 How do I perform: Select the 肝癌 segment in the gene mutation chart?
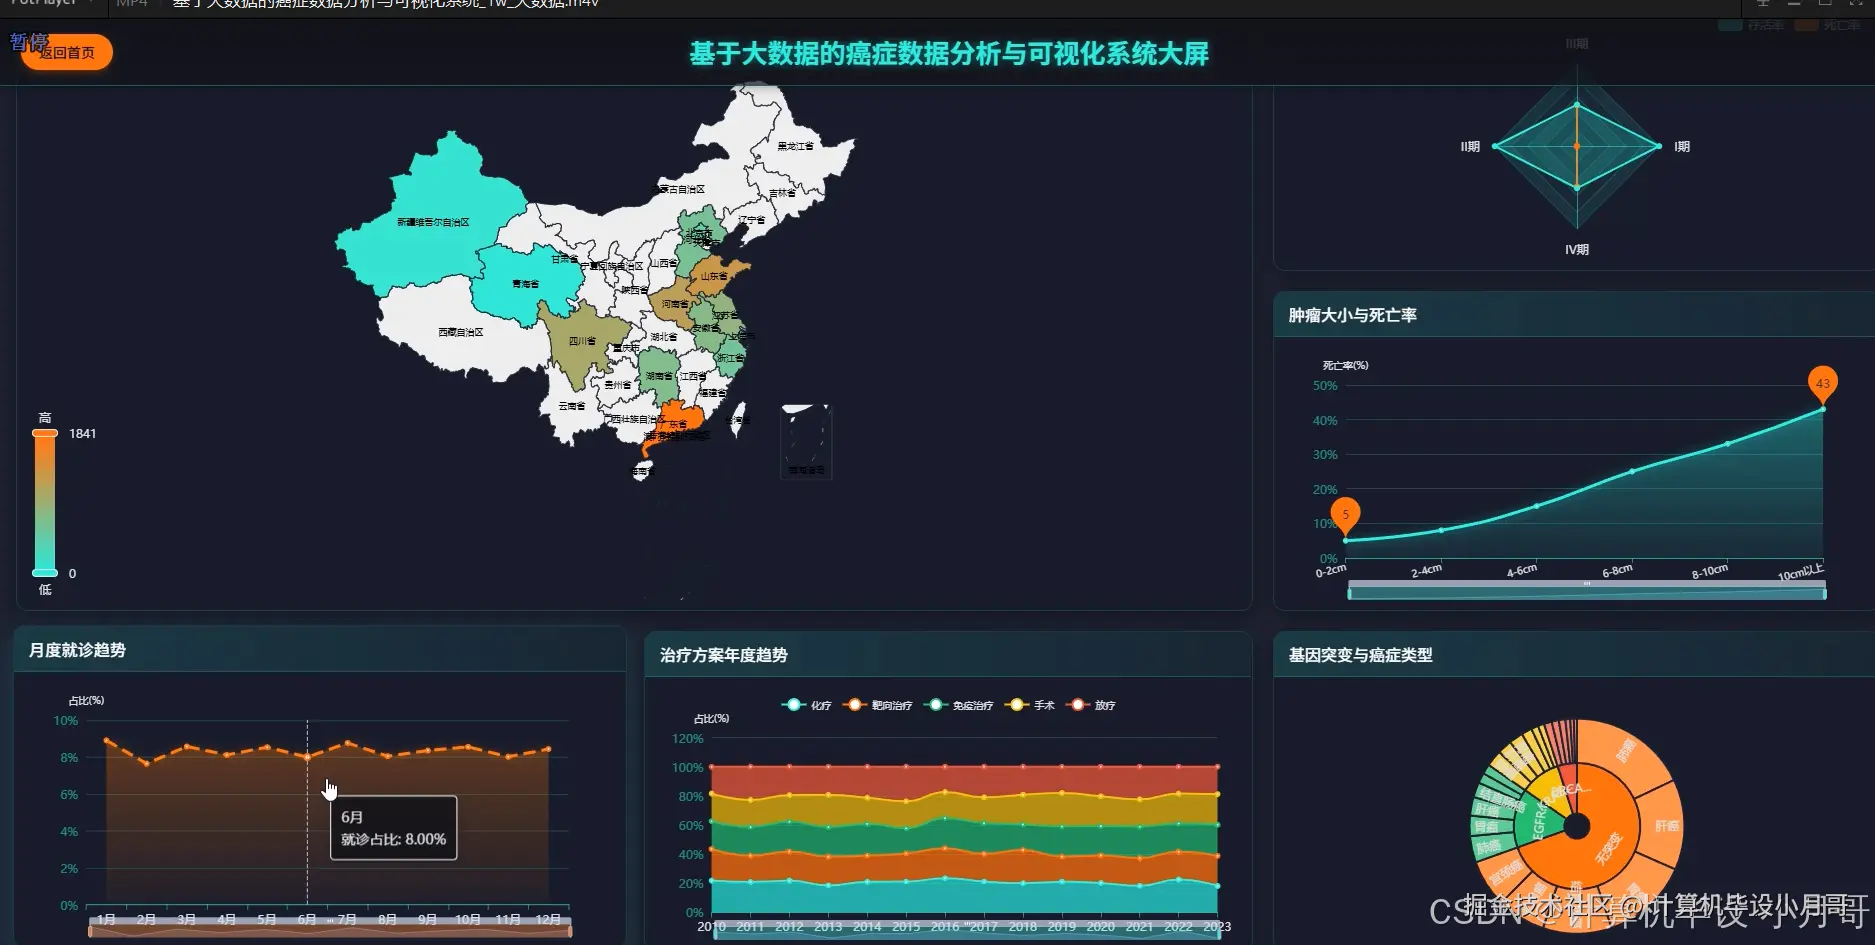(1666, 826)
